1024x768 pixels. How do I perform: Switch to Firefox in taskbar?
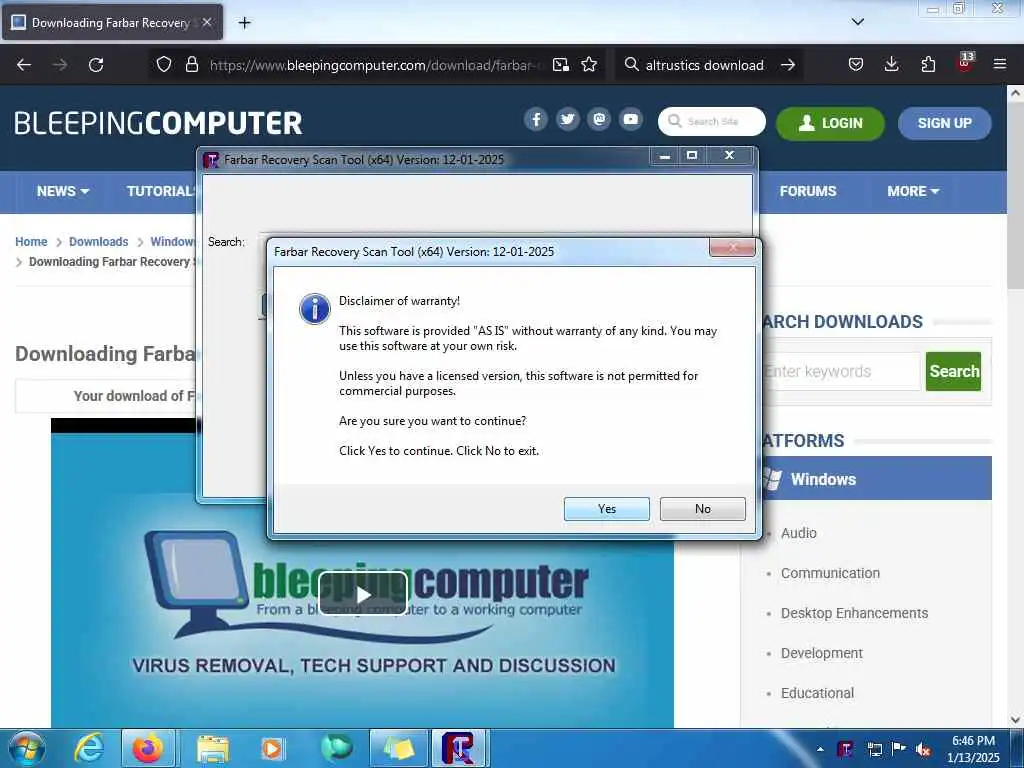(x=148, y=748)
